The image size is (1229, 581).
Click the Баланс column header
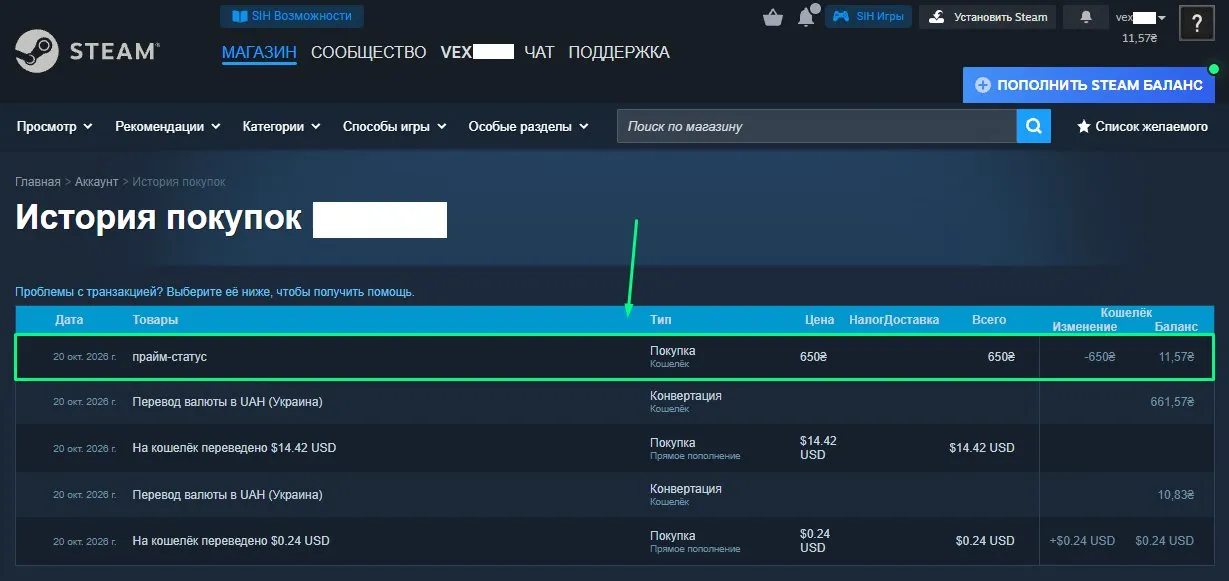[x=1175, y=327]
